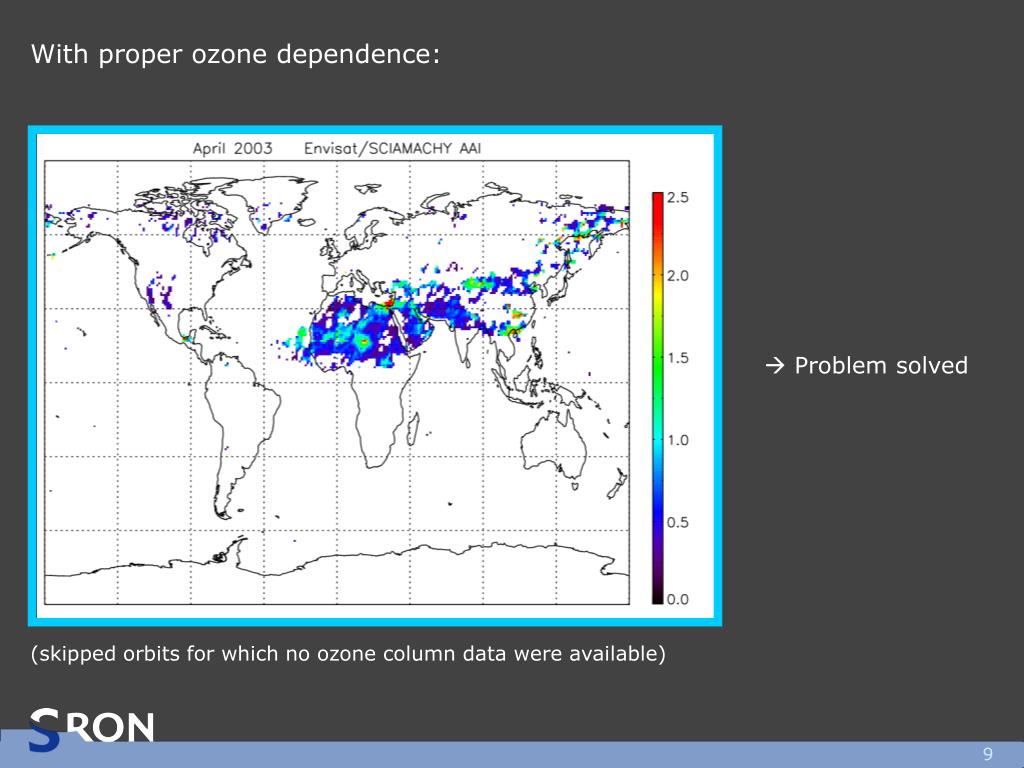Select the 'Problem solved' text
The height and width of the screenshot is (768, 1024).
click(x=880, y=366)
